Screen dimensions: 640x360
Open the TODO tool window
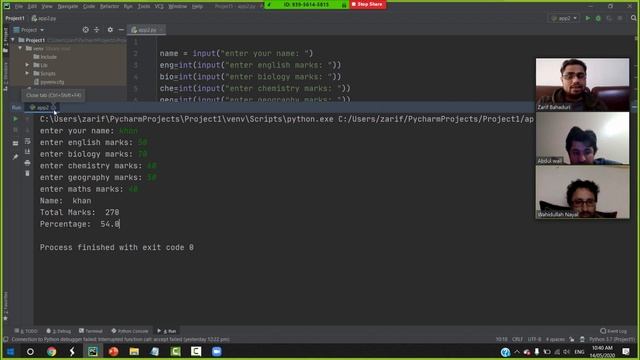point(26,331)
